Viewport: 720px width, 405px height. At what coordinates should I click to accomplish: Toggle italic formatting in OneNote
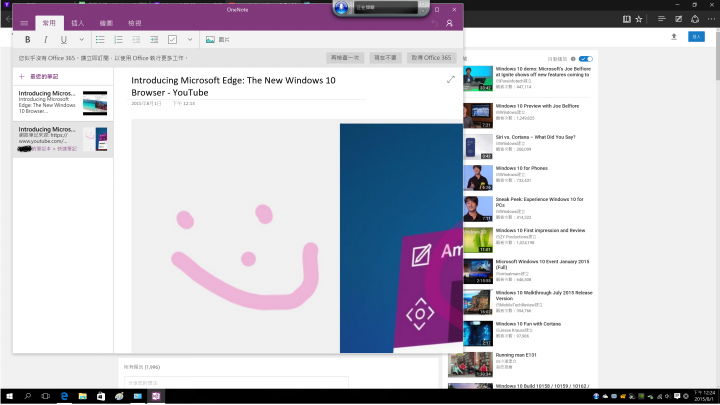(45, 39)
